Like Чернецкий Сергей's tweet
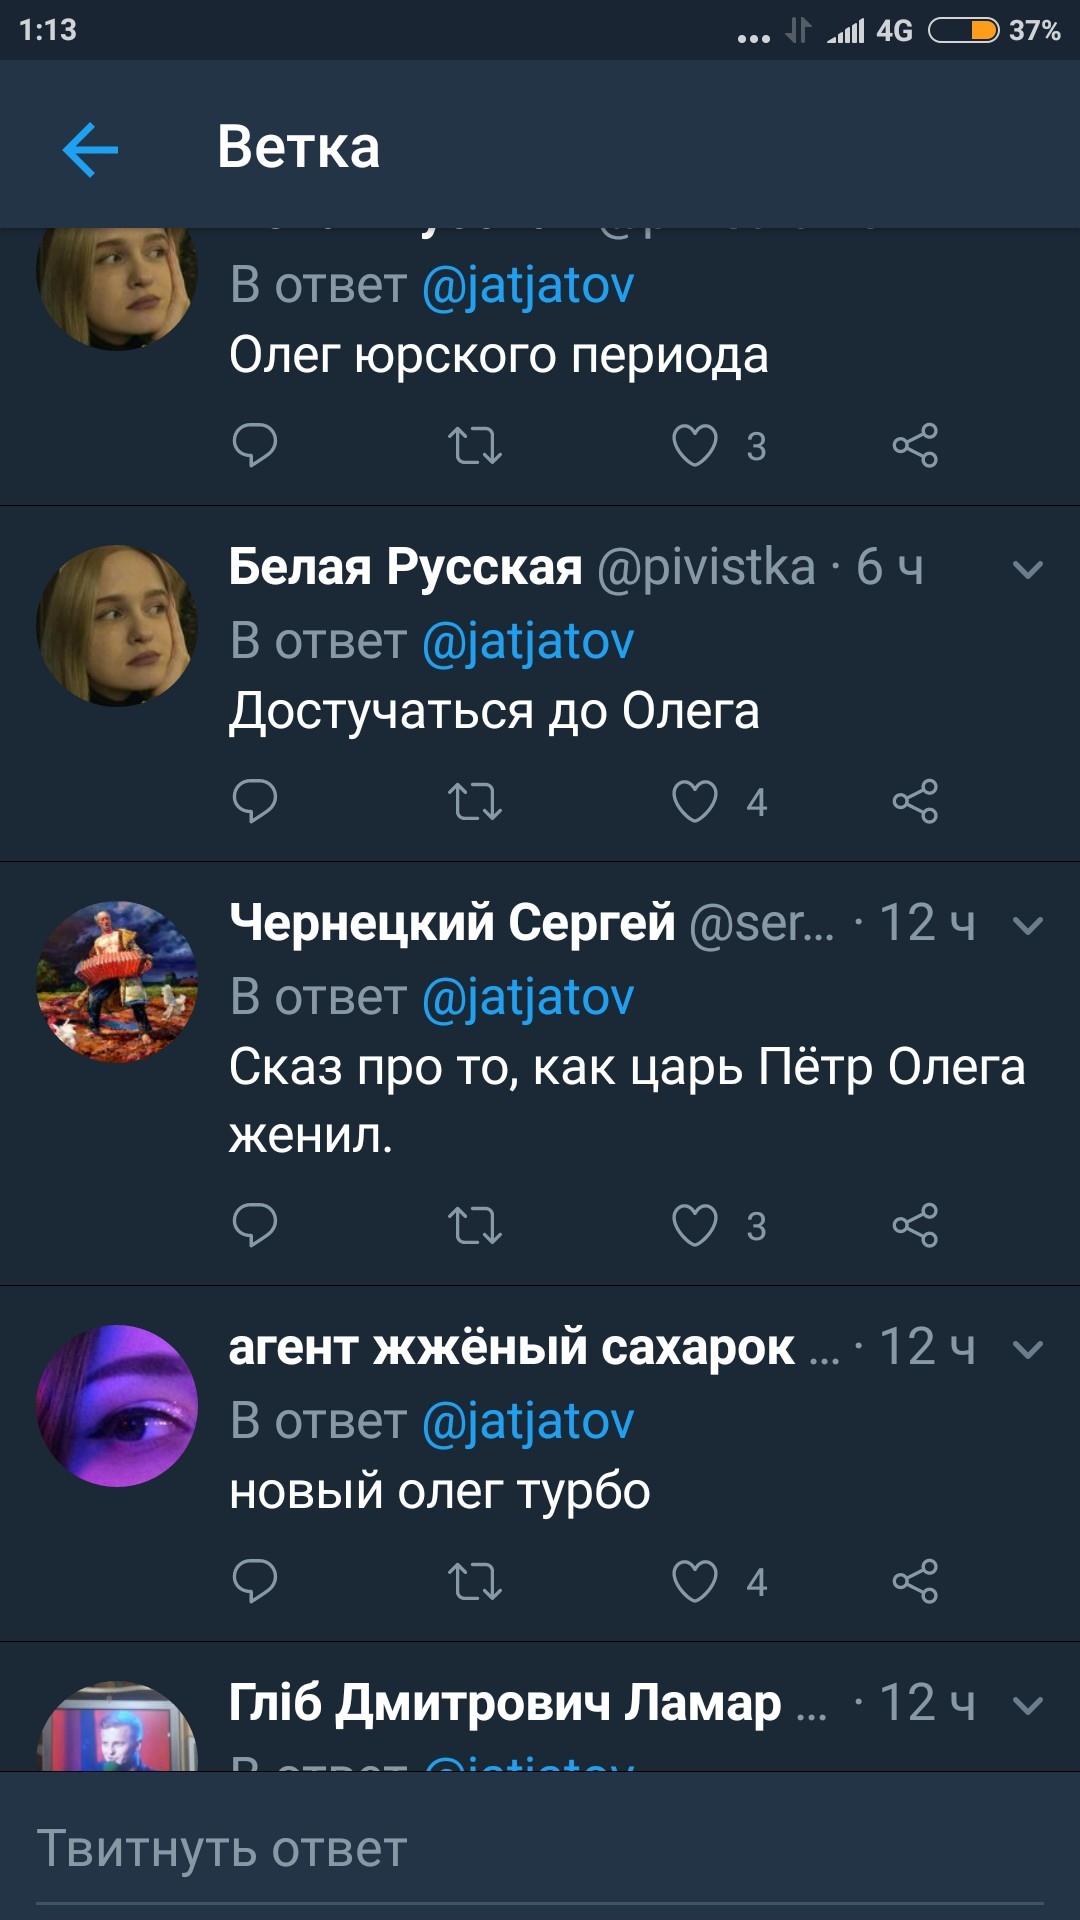This screenshot has height=1920, width=1080. point(695,1225)
